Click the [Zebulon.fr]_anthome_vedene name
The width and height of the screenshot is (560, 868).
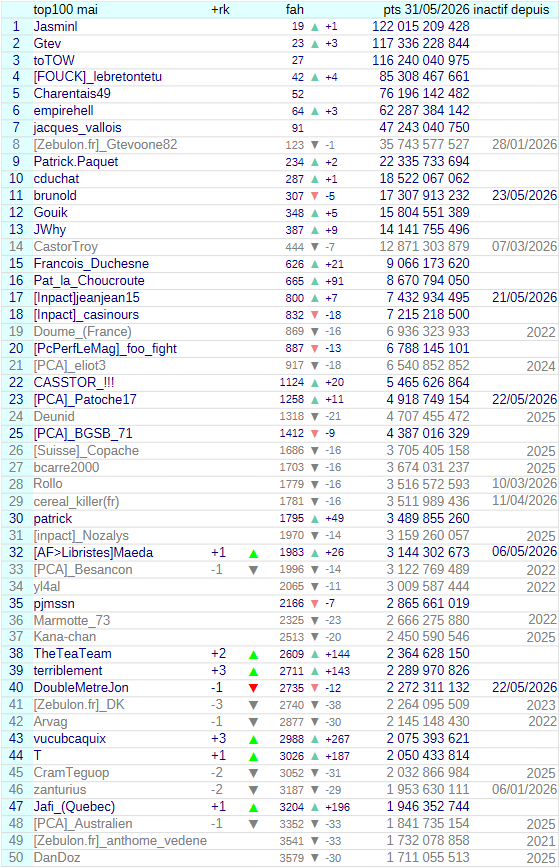pos(120,841)
